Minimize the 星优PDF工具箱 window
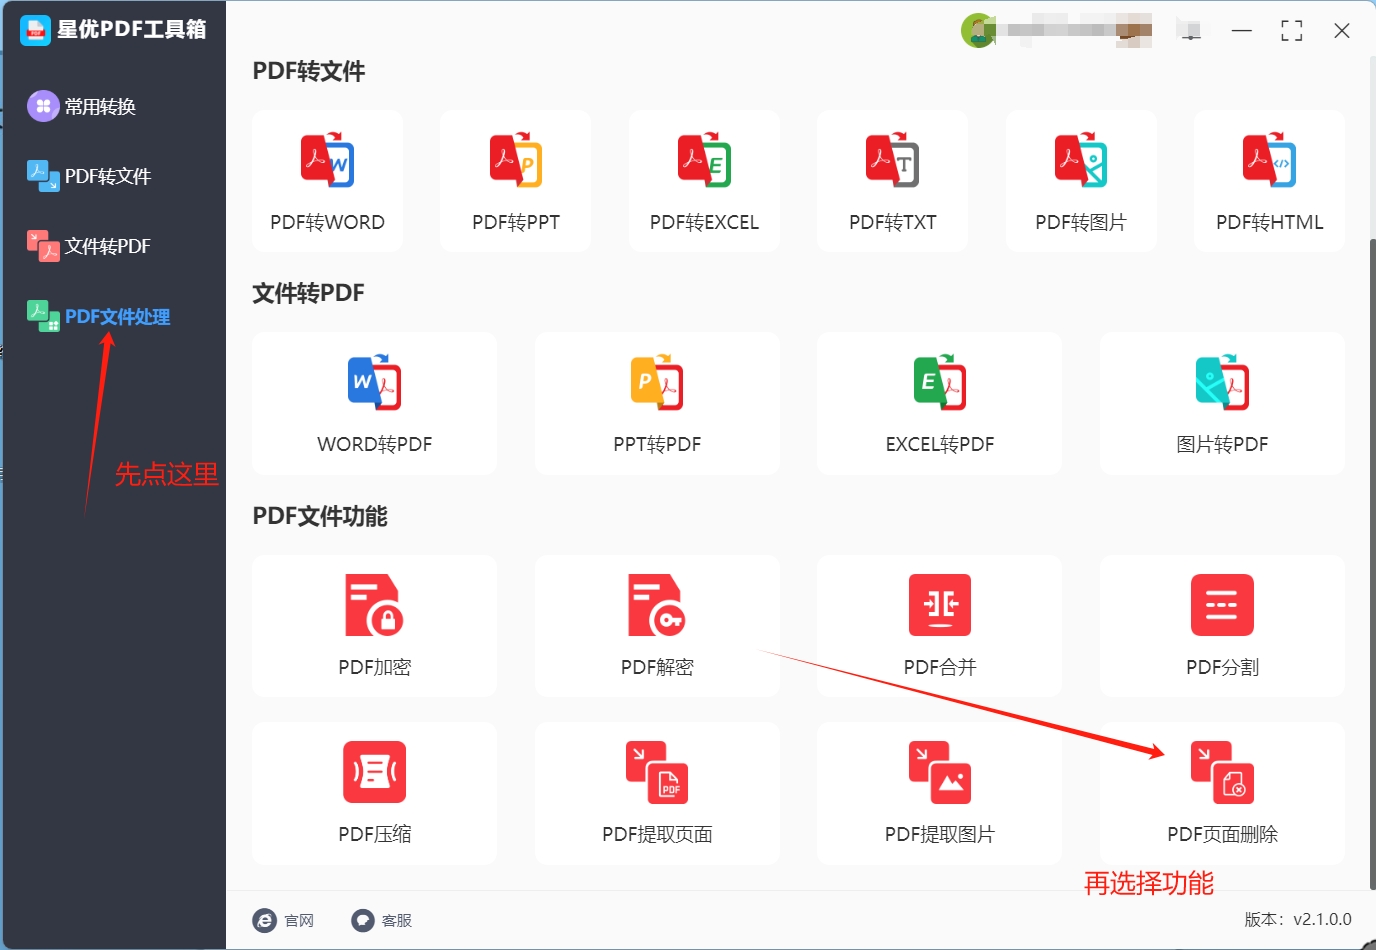This screenshot has width=1376, height=950. [x=1242, y=31]
